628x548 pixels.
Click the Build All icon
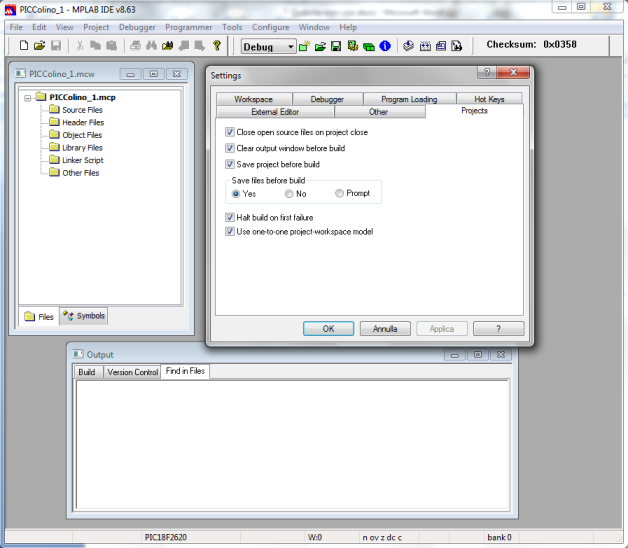coord(425,46)
